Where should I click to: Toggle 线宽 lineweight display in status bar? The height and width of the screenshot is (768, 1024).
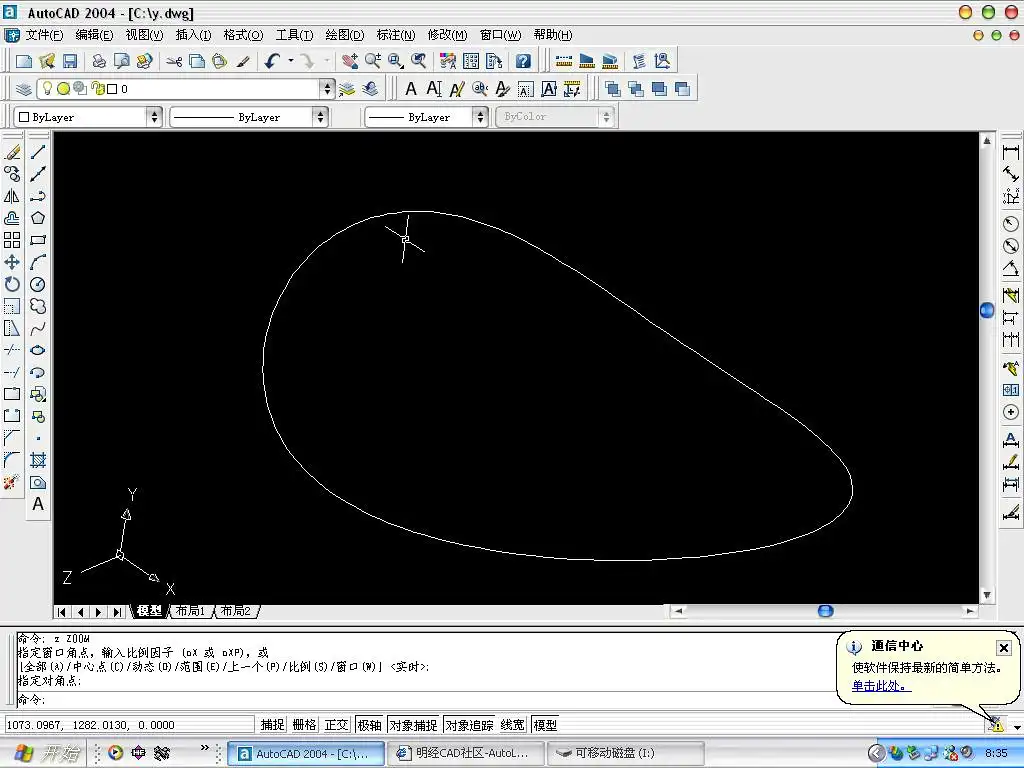pos(513,725)
